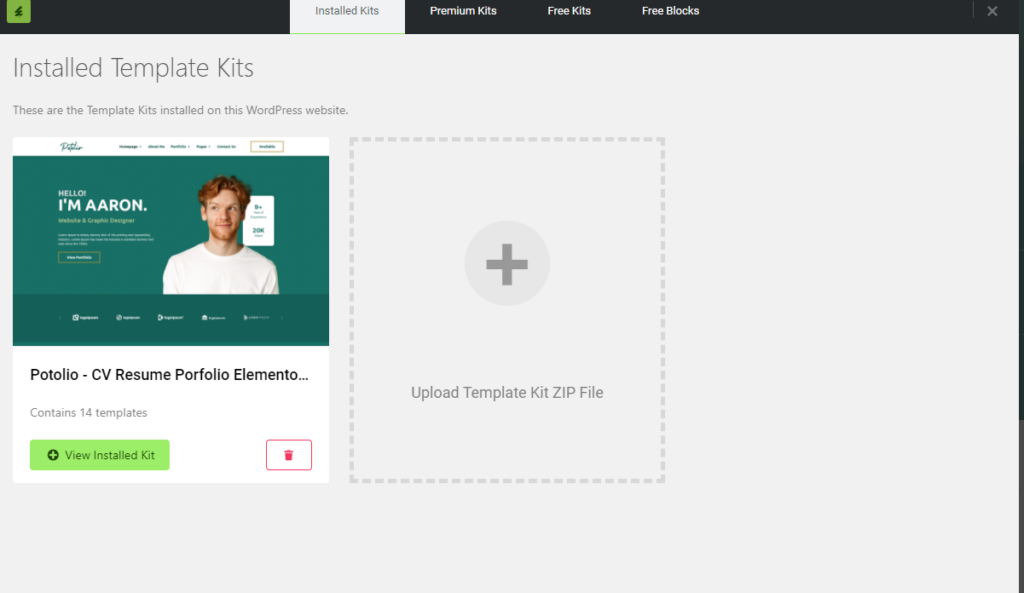The width and height of the screenshot is (1024, 593).
Task: Click the Potolio logo in the preview
Action: click(x=71, y=147)
